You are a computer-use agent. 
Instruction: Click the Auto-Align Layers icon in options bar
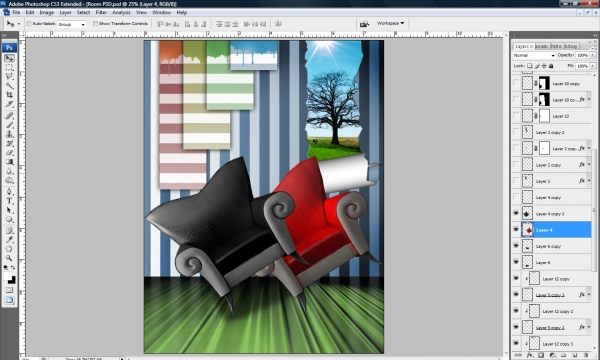(x=278, y=24)
